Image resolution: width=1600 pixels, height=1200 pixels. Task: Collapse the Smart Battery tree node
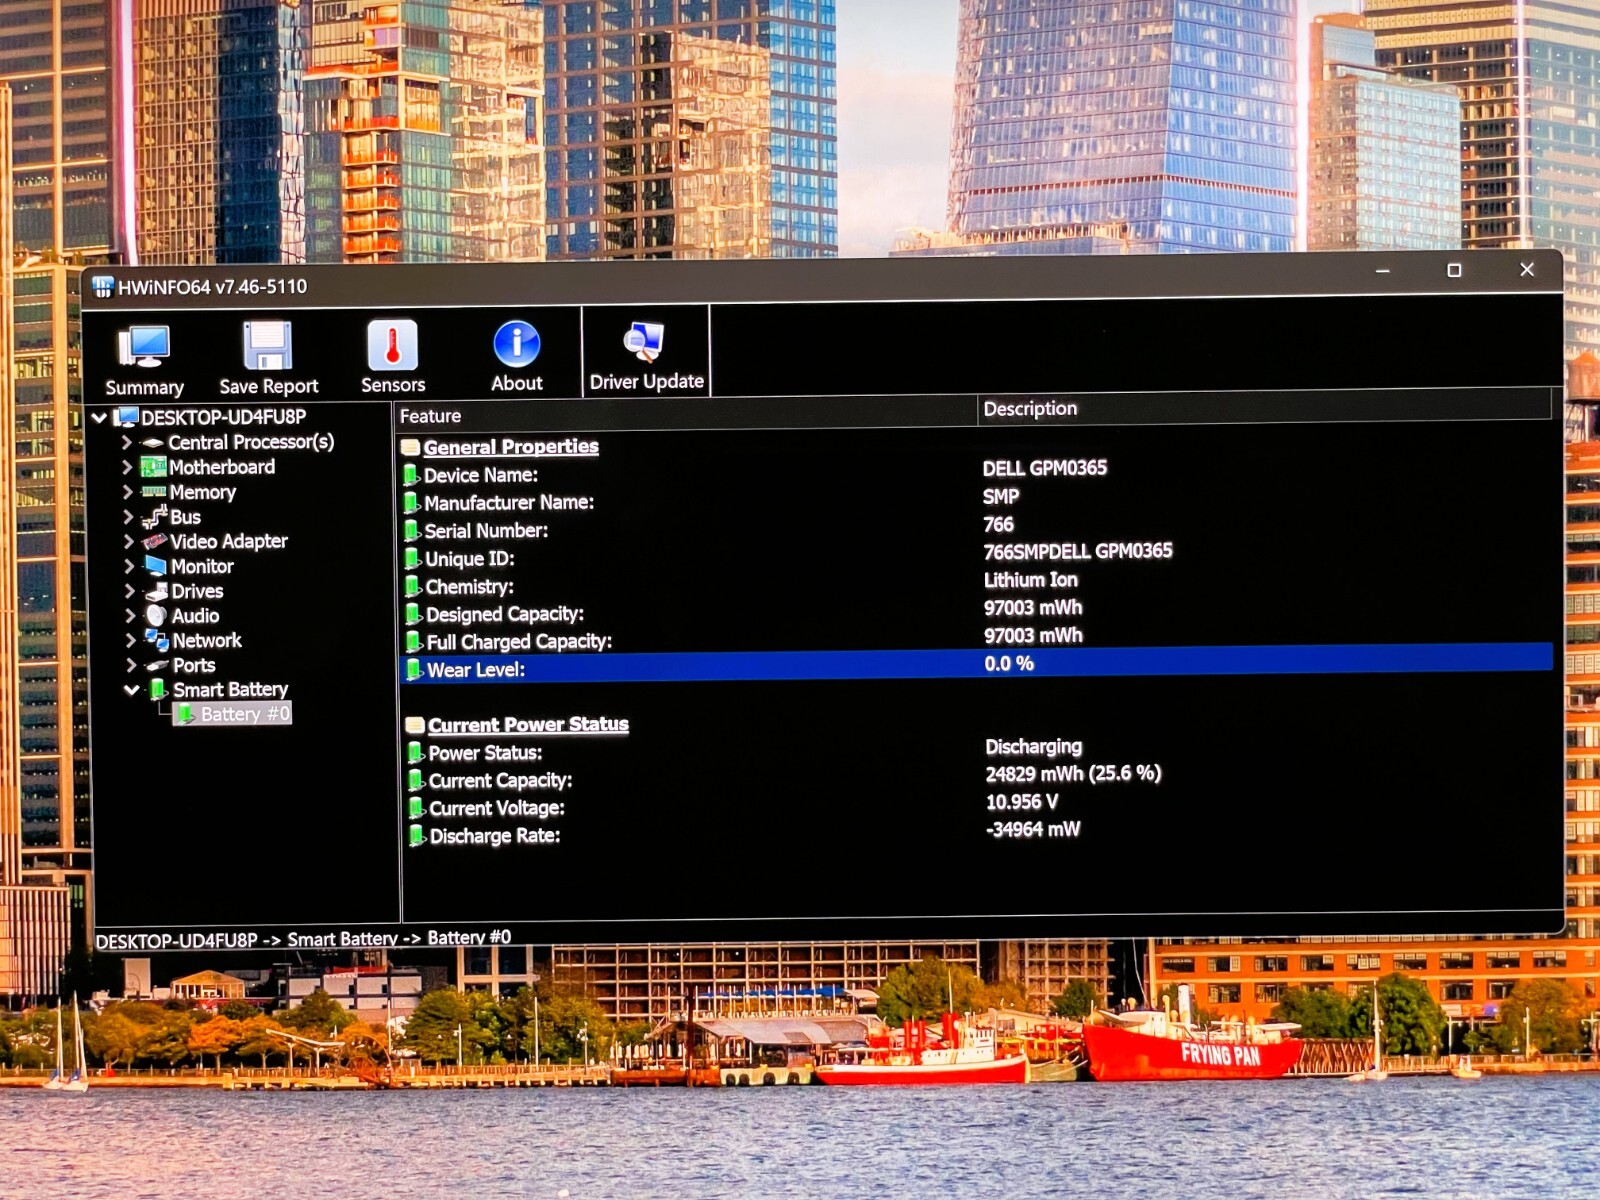(131, 690)
